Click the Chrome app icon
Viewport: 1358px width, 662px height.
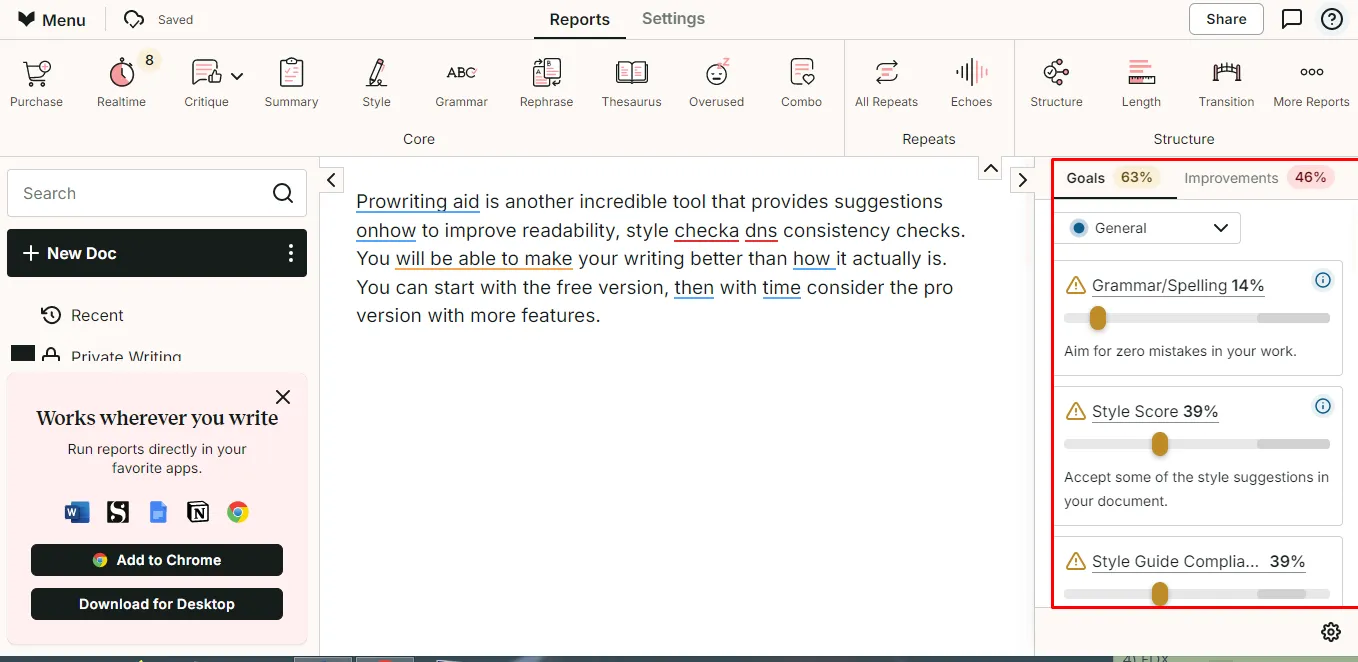click(237, 512)
